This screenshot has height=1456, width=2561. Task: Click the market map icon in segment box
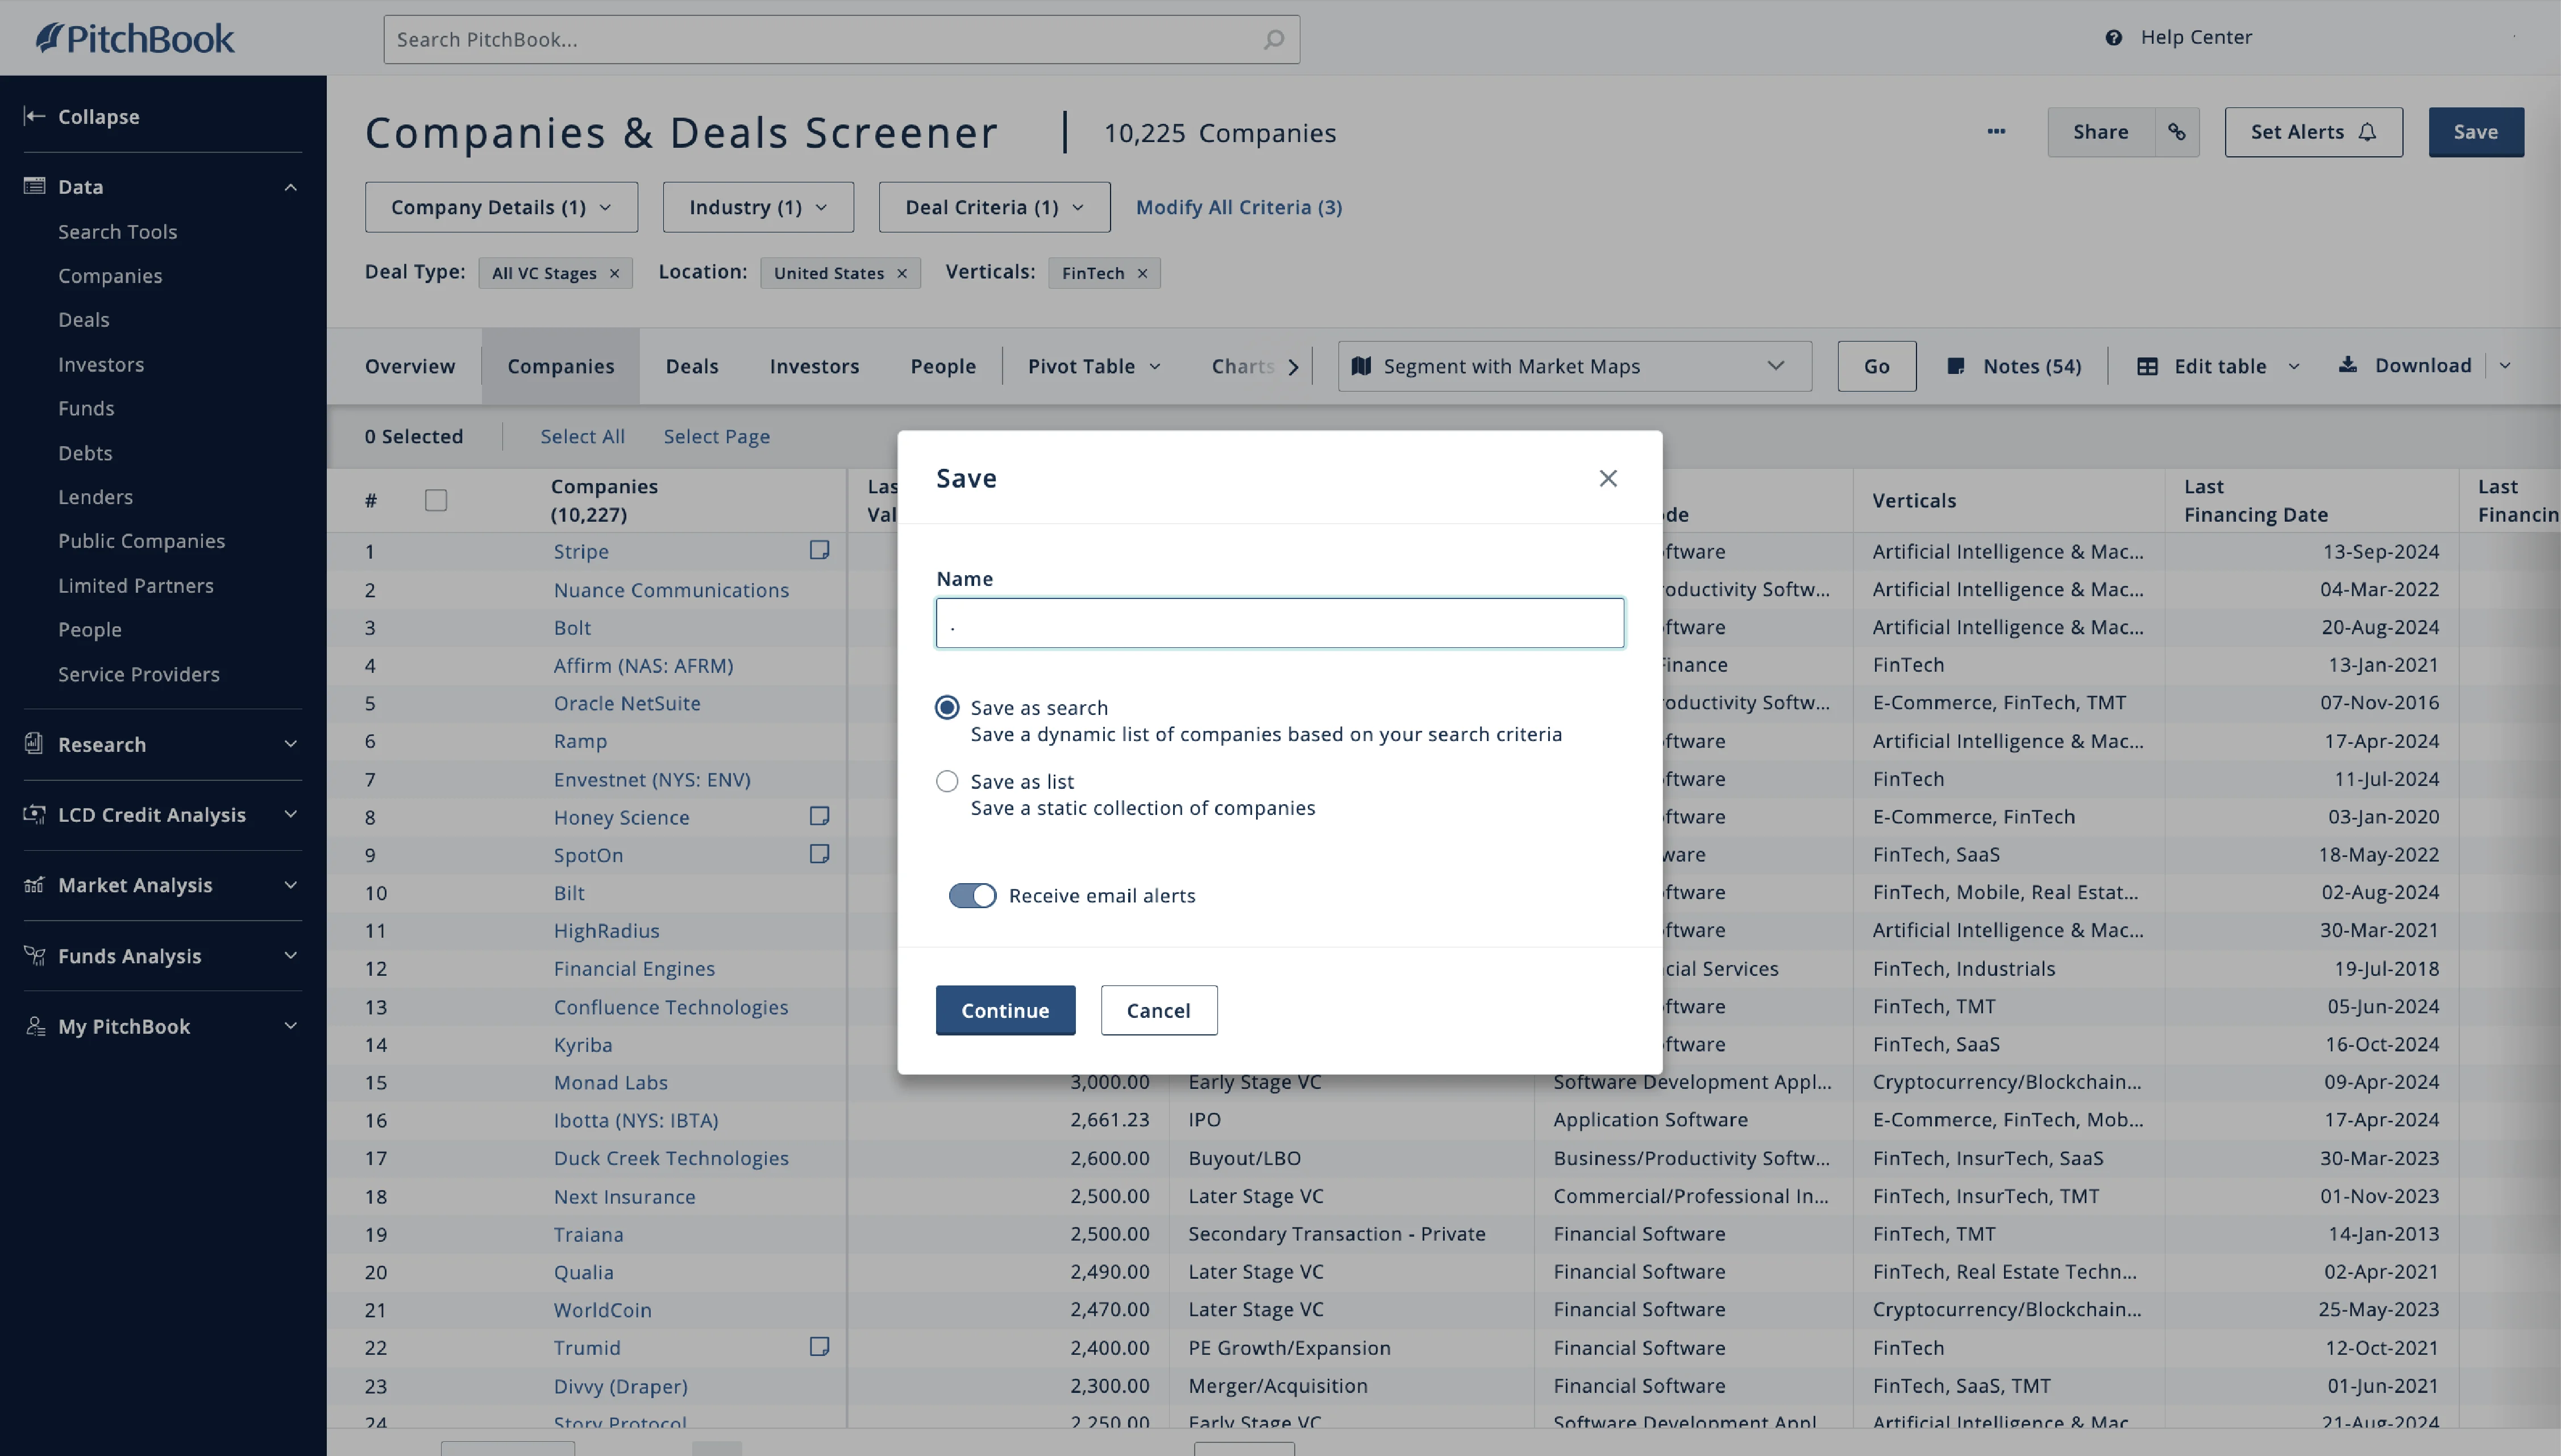click(1361, 366)
